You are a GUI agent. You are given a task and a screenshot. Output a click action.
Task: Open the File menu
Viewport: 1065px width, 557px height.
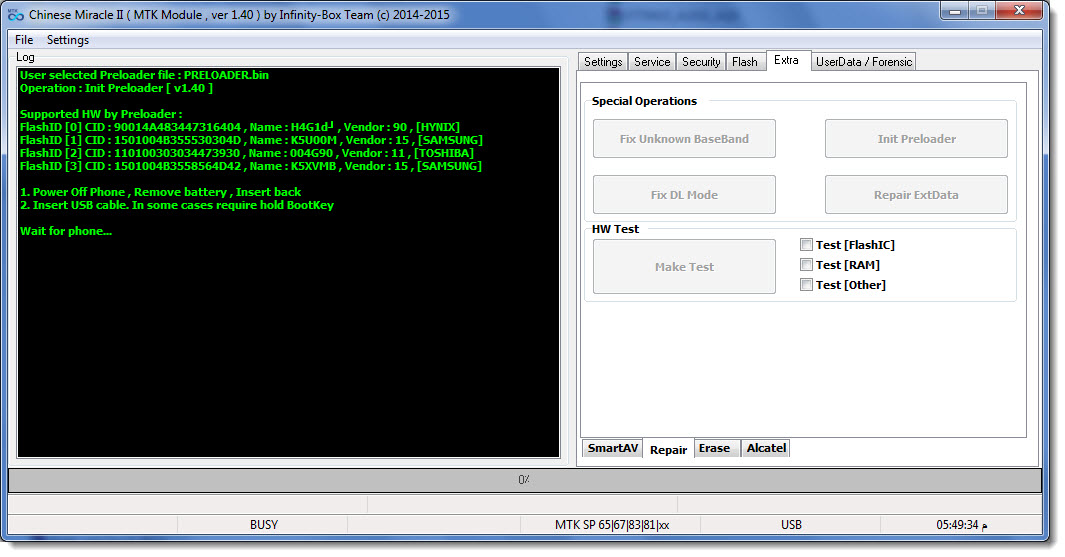tap(24, 40)
